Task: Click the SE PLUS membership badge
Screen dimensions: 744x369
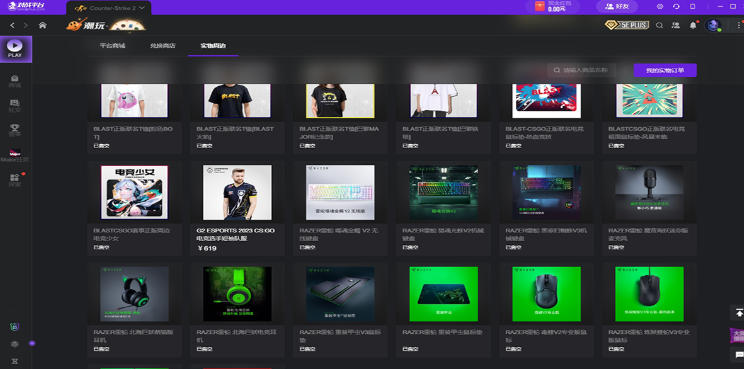Action: [627, 25]
